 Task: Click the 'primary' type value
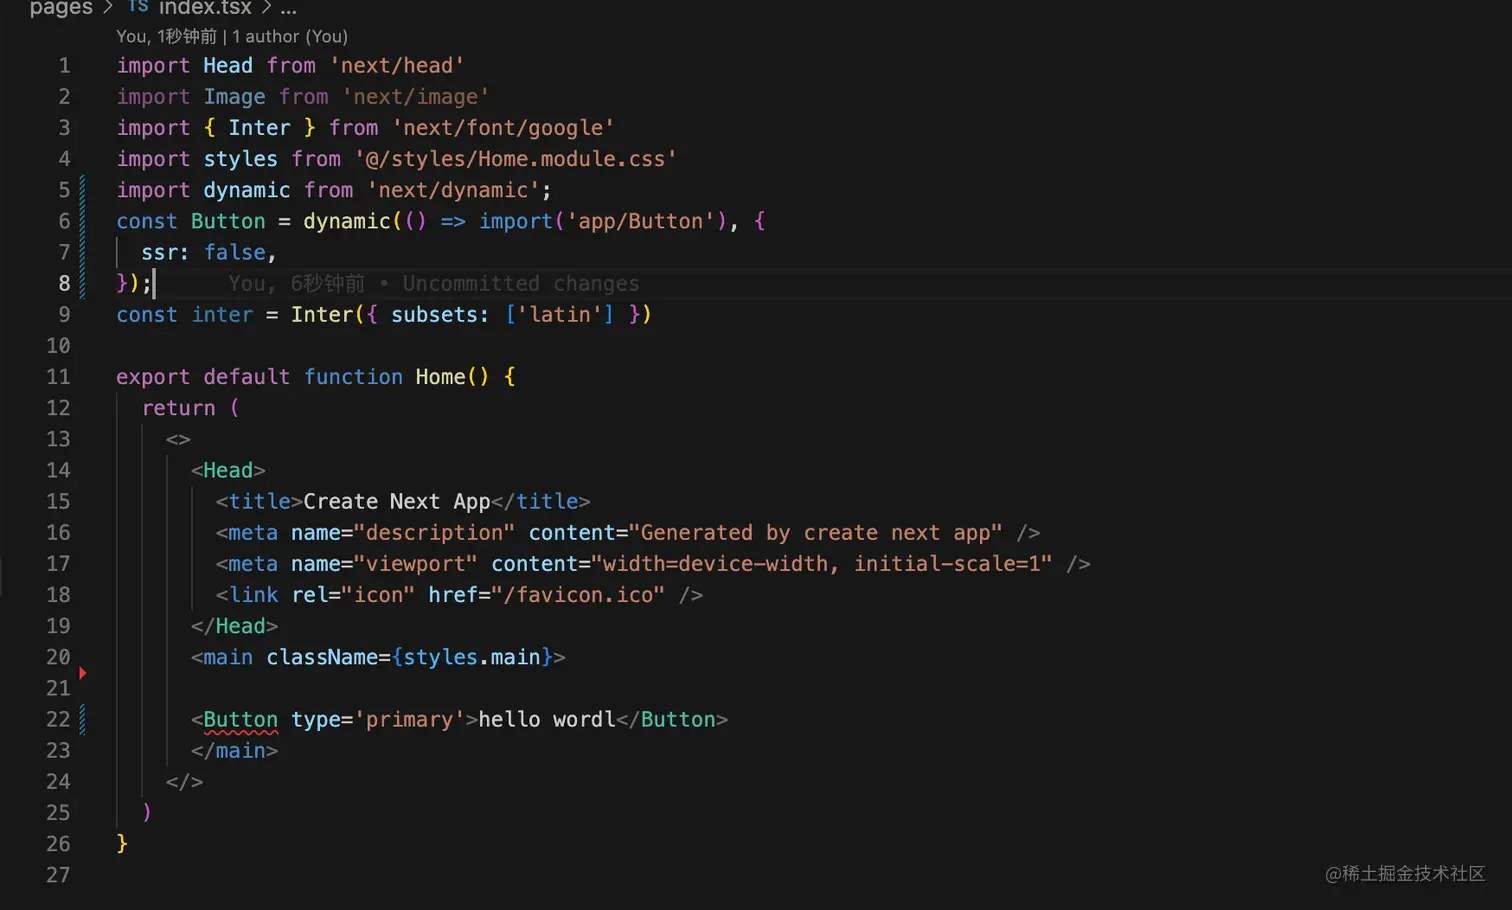pos(409,720)
